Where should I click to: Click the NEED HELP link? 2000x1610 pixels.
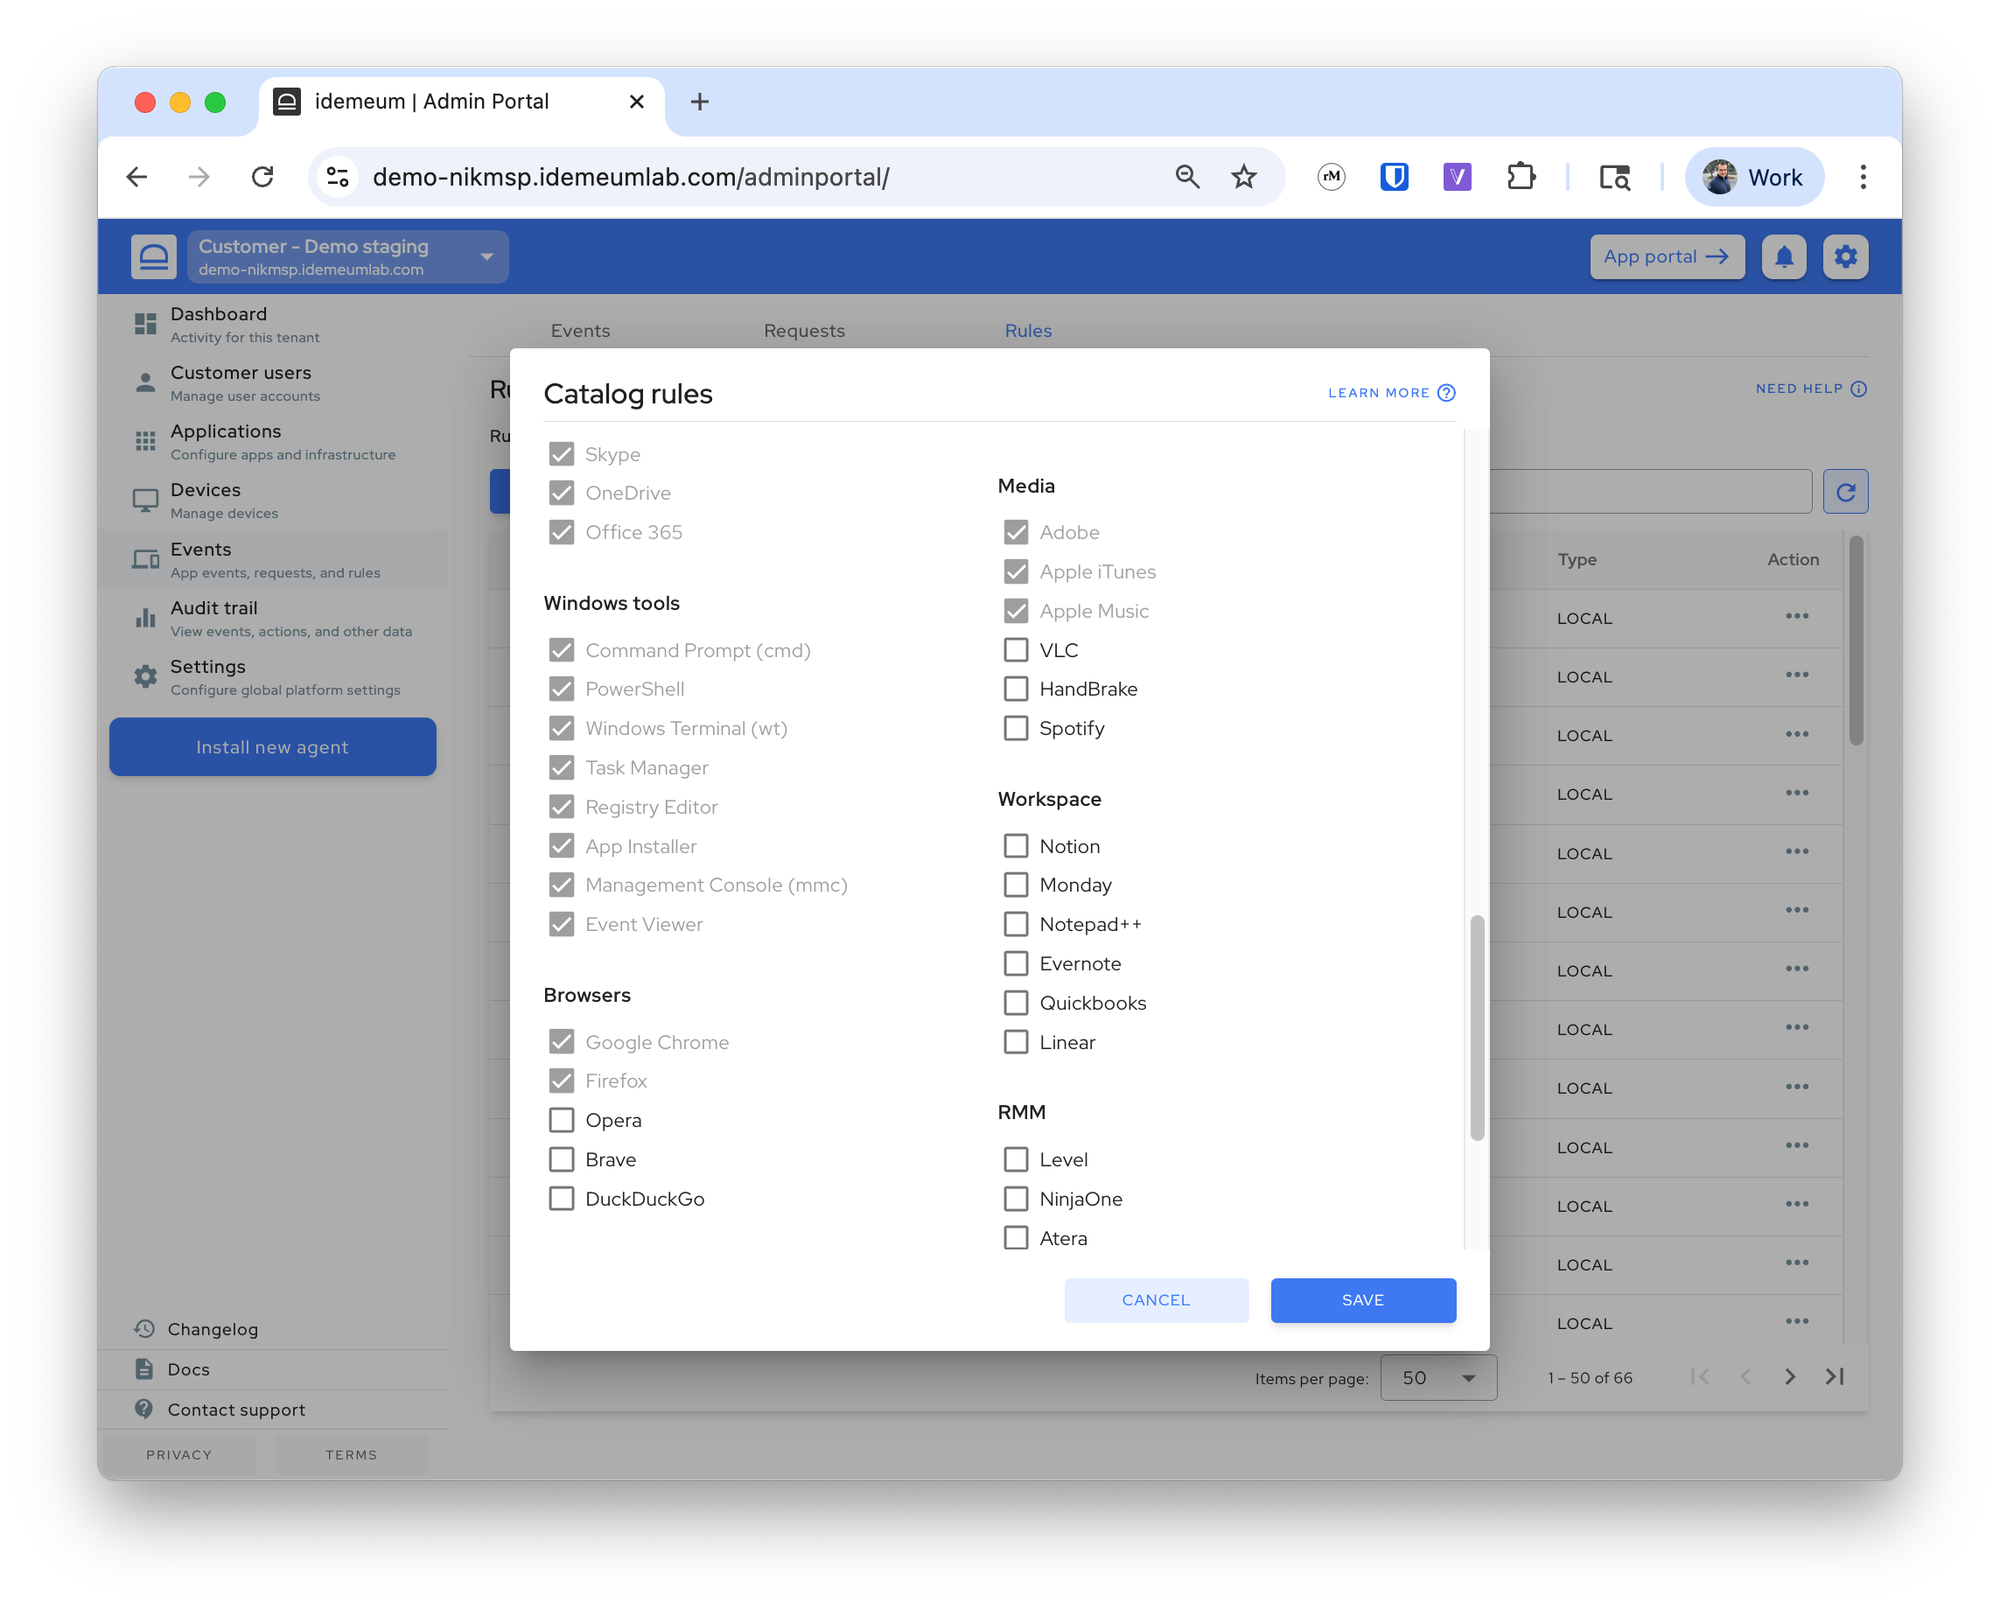(x=1811, y=389)
